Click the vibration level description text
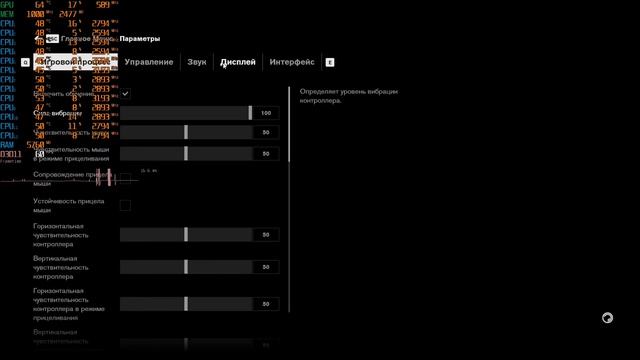The height and width of the screenshot is (360, 640). click(349, 96)
